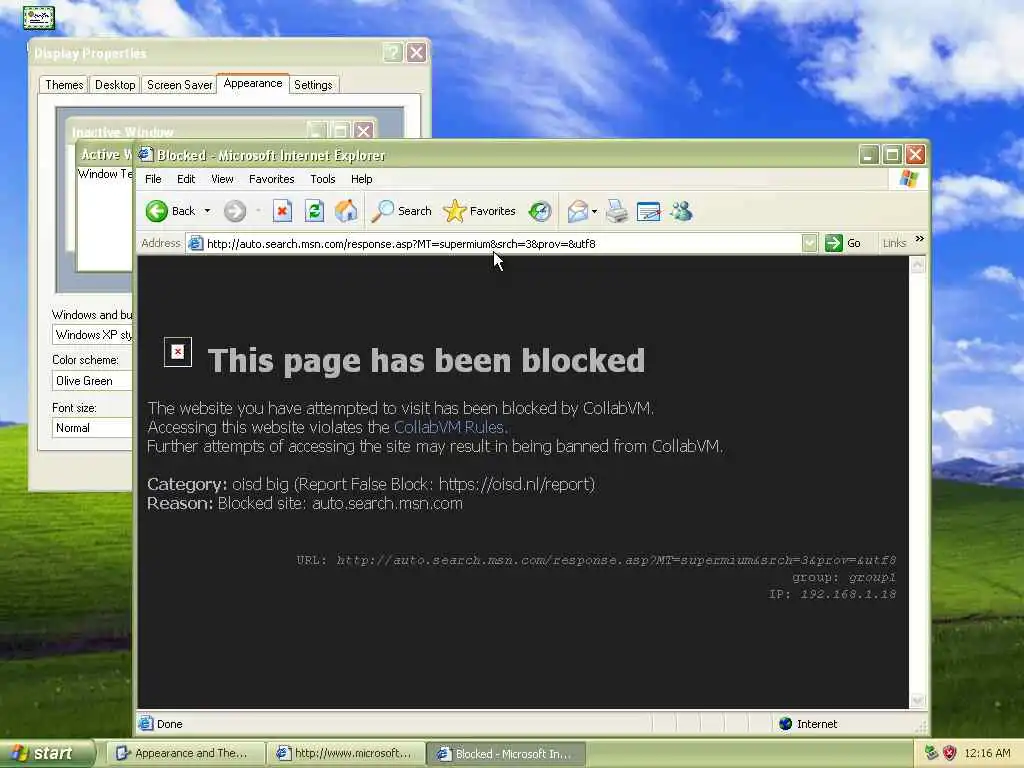Image resolution: width=1024 pixels, height=768 pixels.
Task: Open the Favorites menu
Action: tap(272, 179)
